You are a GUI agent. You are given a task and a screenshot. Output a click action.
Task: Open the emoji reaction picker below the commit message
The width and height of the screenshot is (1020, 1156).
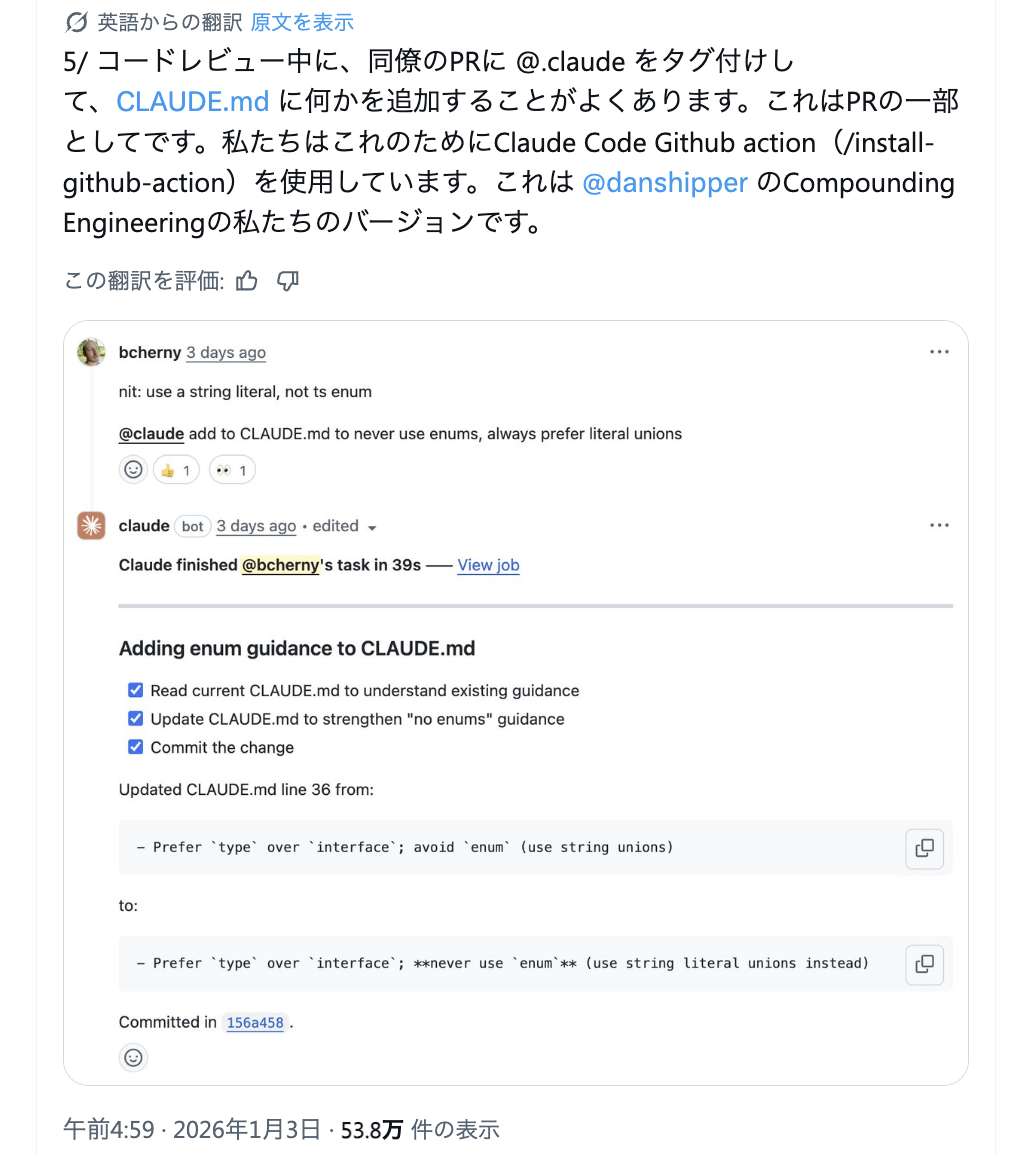(x=133, y=1056)
